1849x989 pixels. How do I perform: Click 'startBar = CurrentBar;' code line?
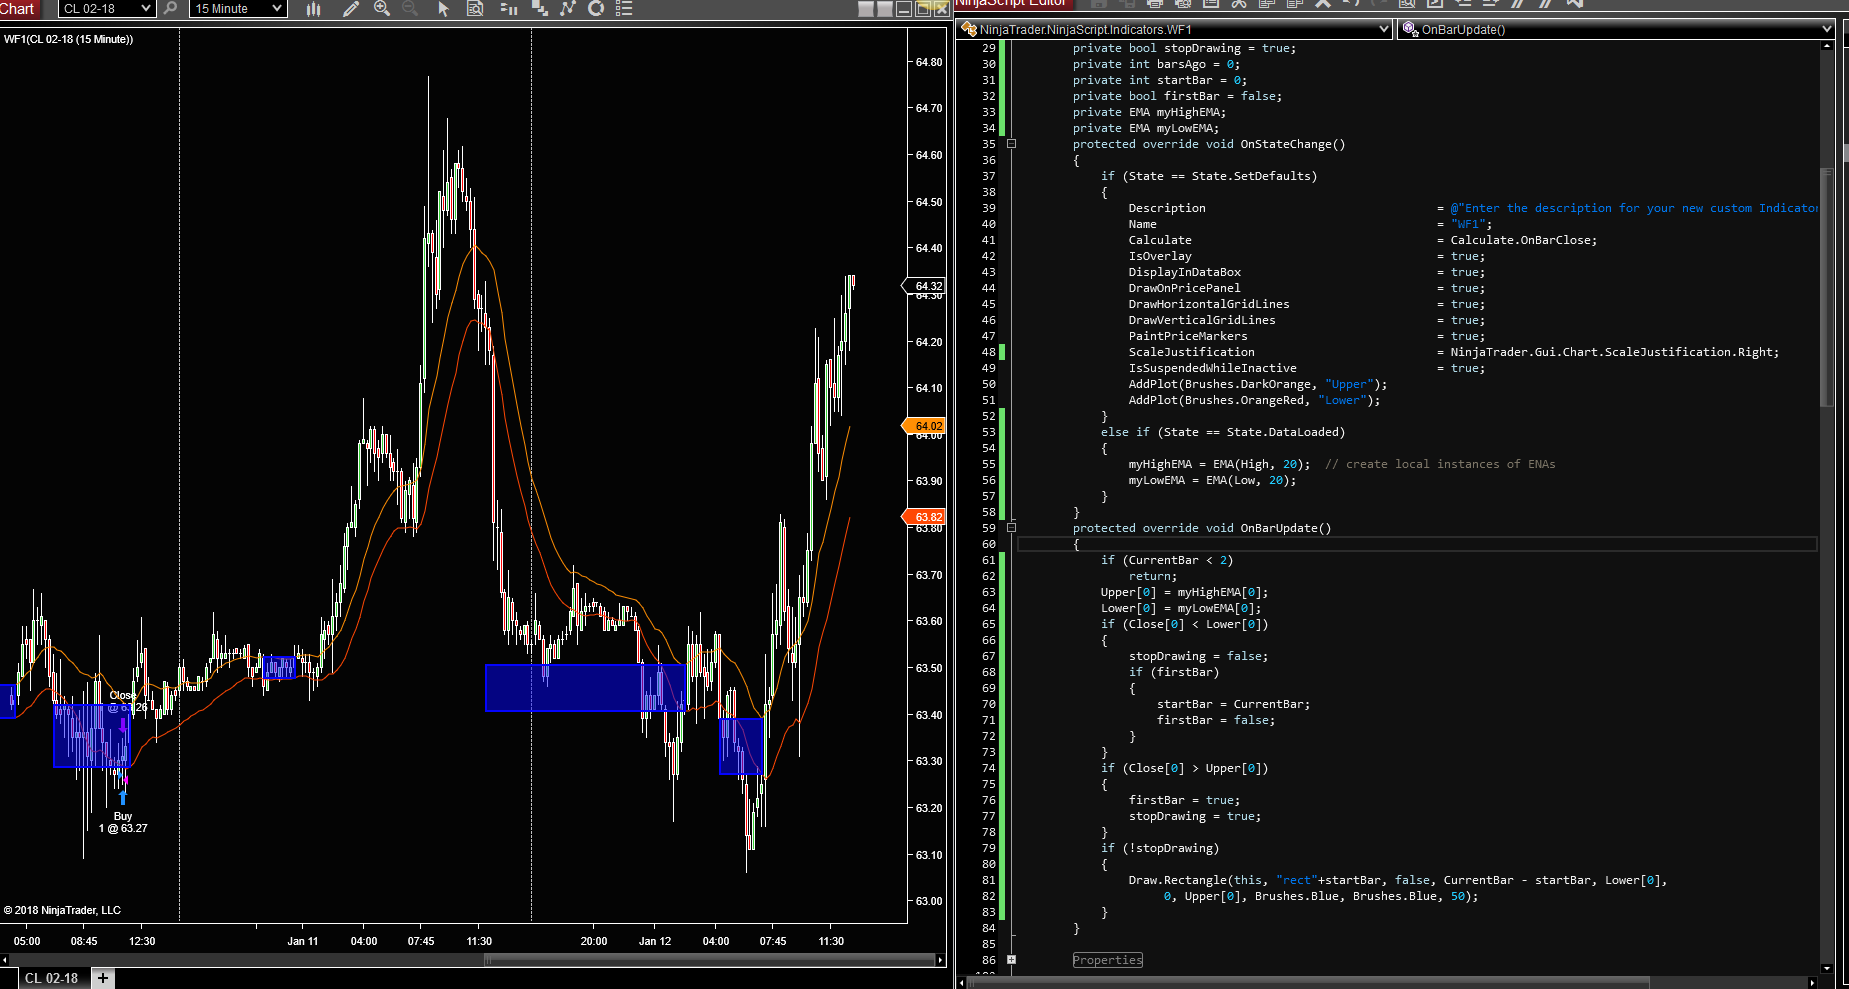1234,704
